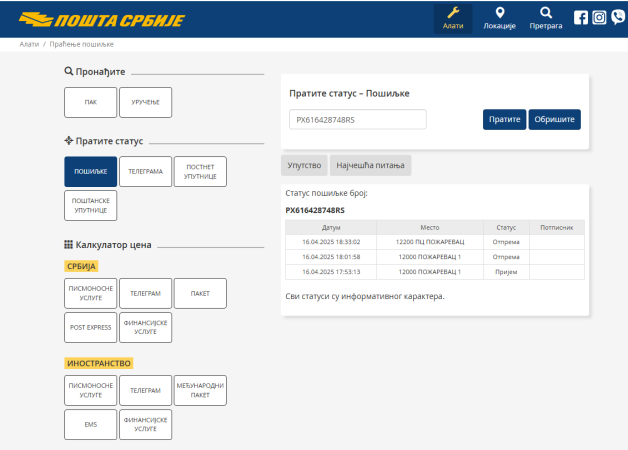
Task: Open EMS calculator under Иностранство
Action: pyautogui.click(x=90, y=424)
